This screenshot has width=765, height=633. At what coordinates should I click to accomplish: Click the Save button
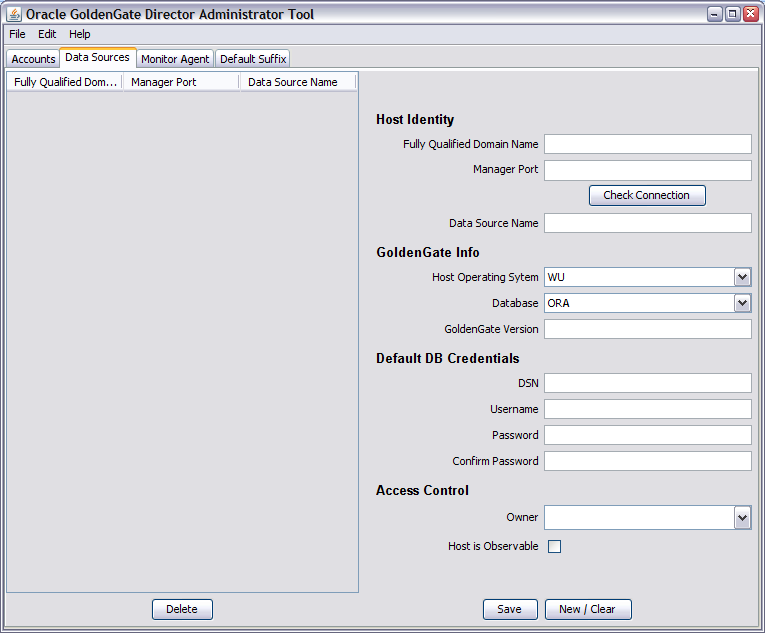(509, 609)
